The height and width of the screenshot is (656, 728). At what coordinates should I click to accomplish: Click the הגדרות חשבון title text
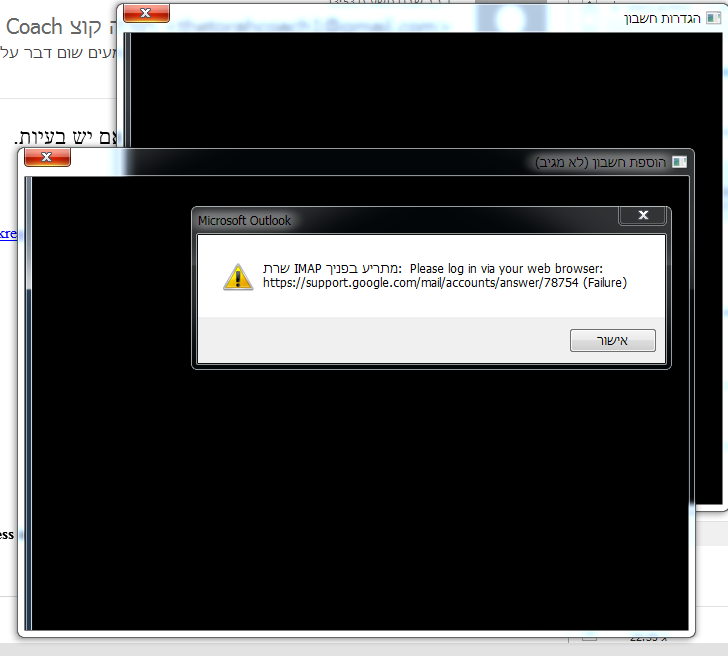point(662,19)
